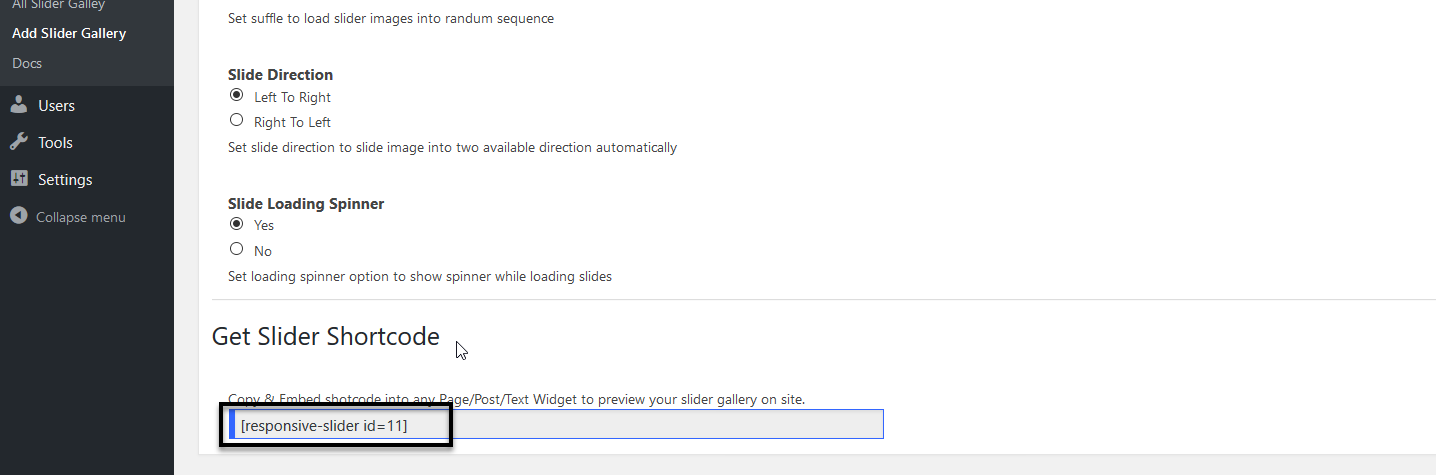Click the "Left To Right" option label
Viewport: 1436px width, 475px height.
[292, 98]
